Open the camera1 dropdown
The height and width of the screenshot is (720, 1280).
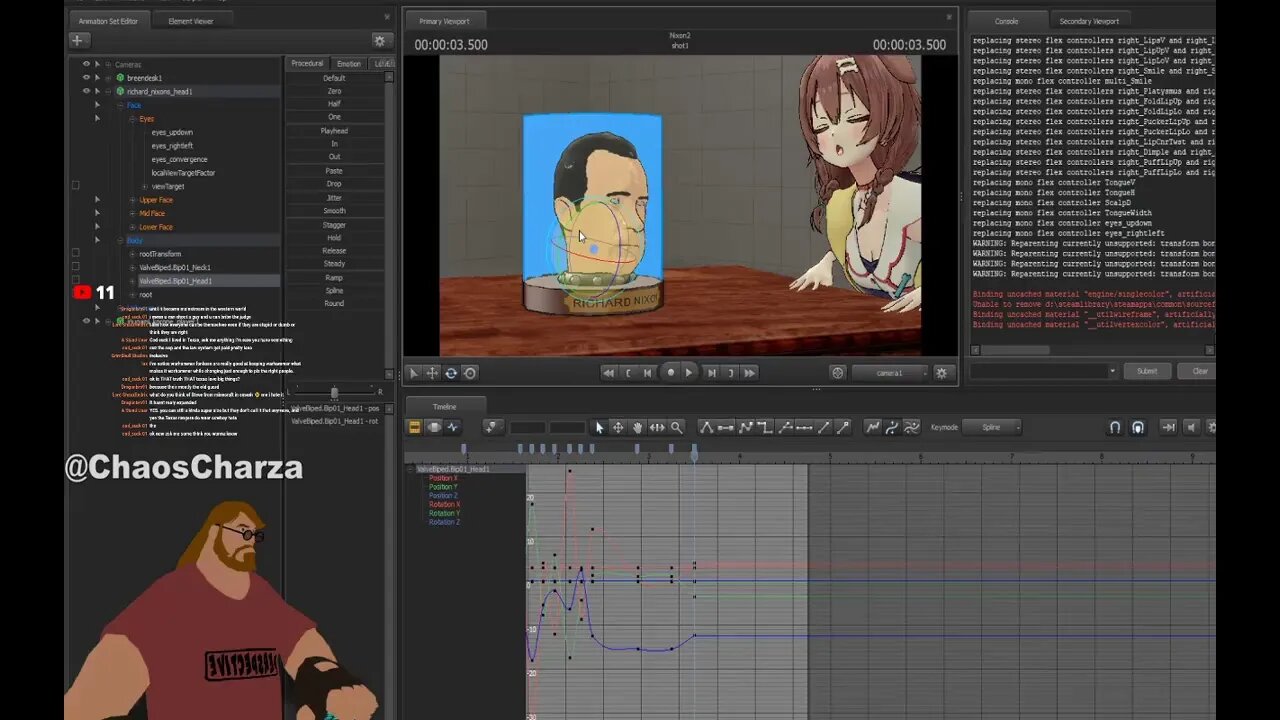(889, 373)
